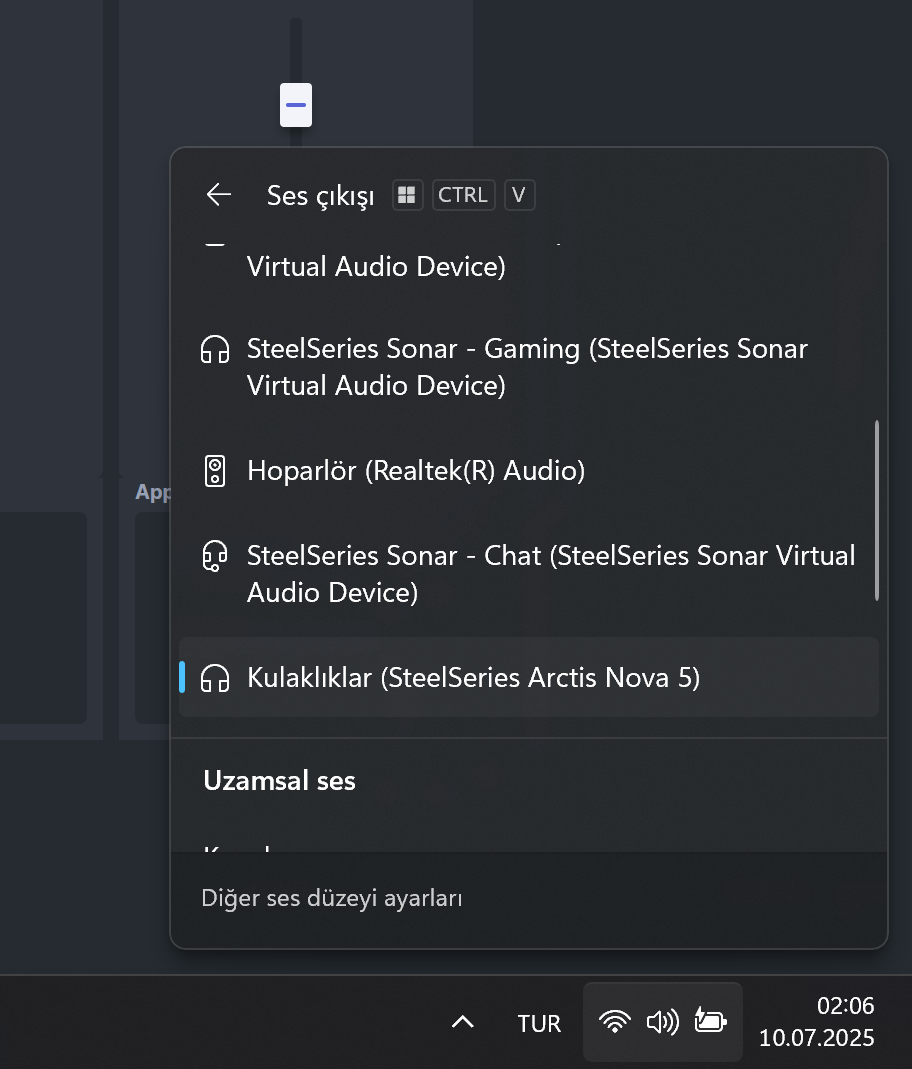Click the back arrow beside Ses çıkışı
912x1069 pixels.
[219, 195]
